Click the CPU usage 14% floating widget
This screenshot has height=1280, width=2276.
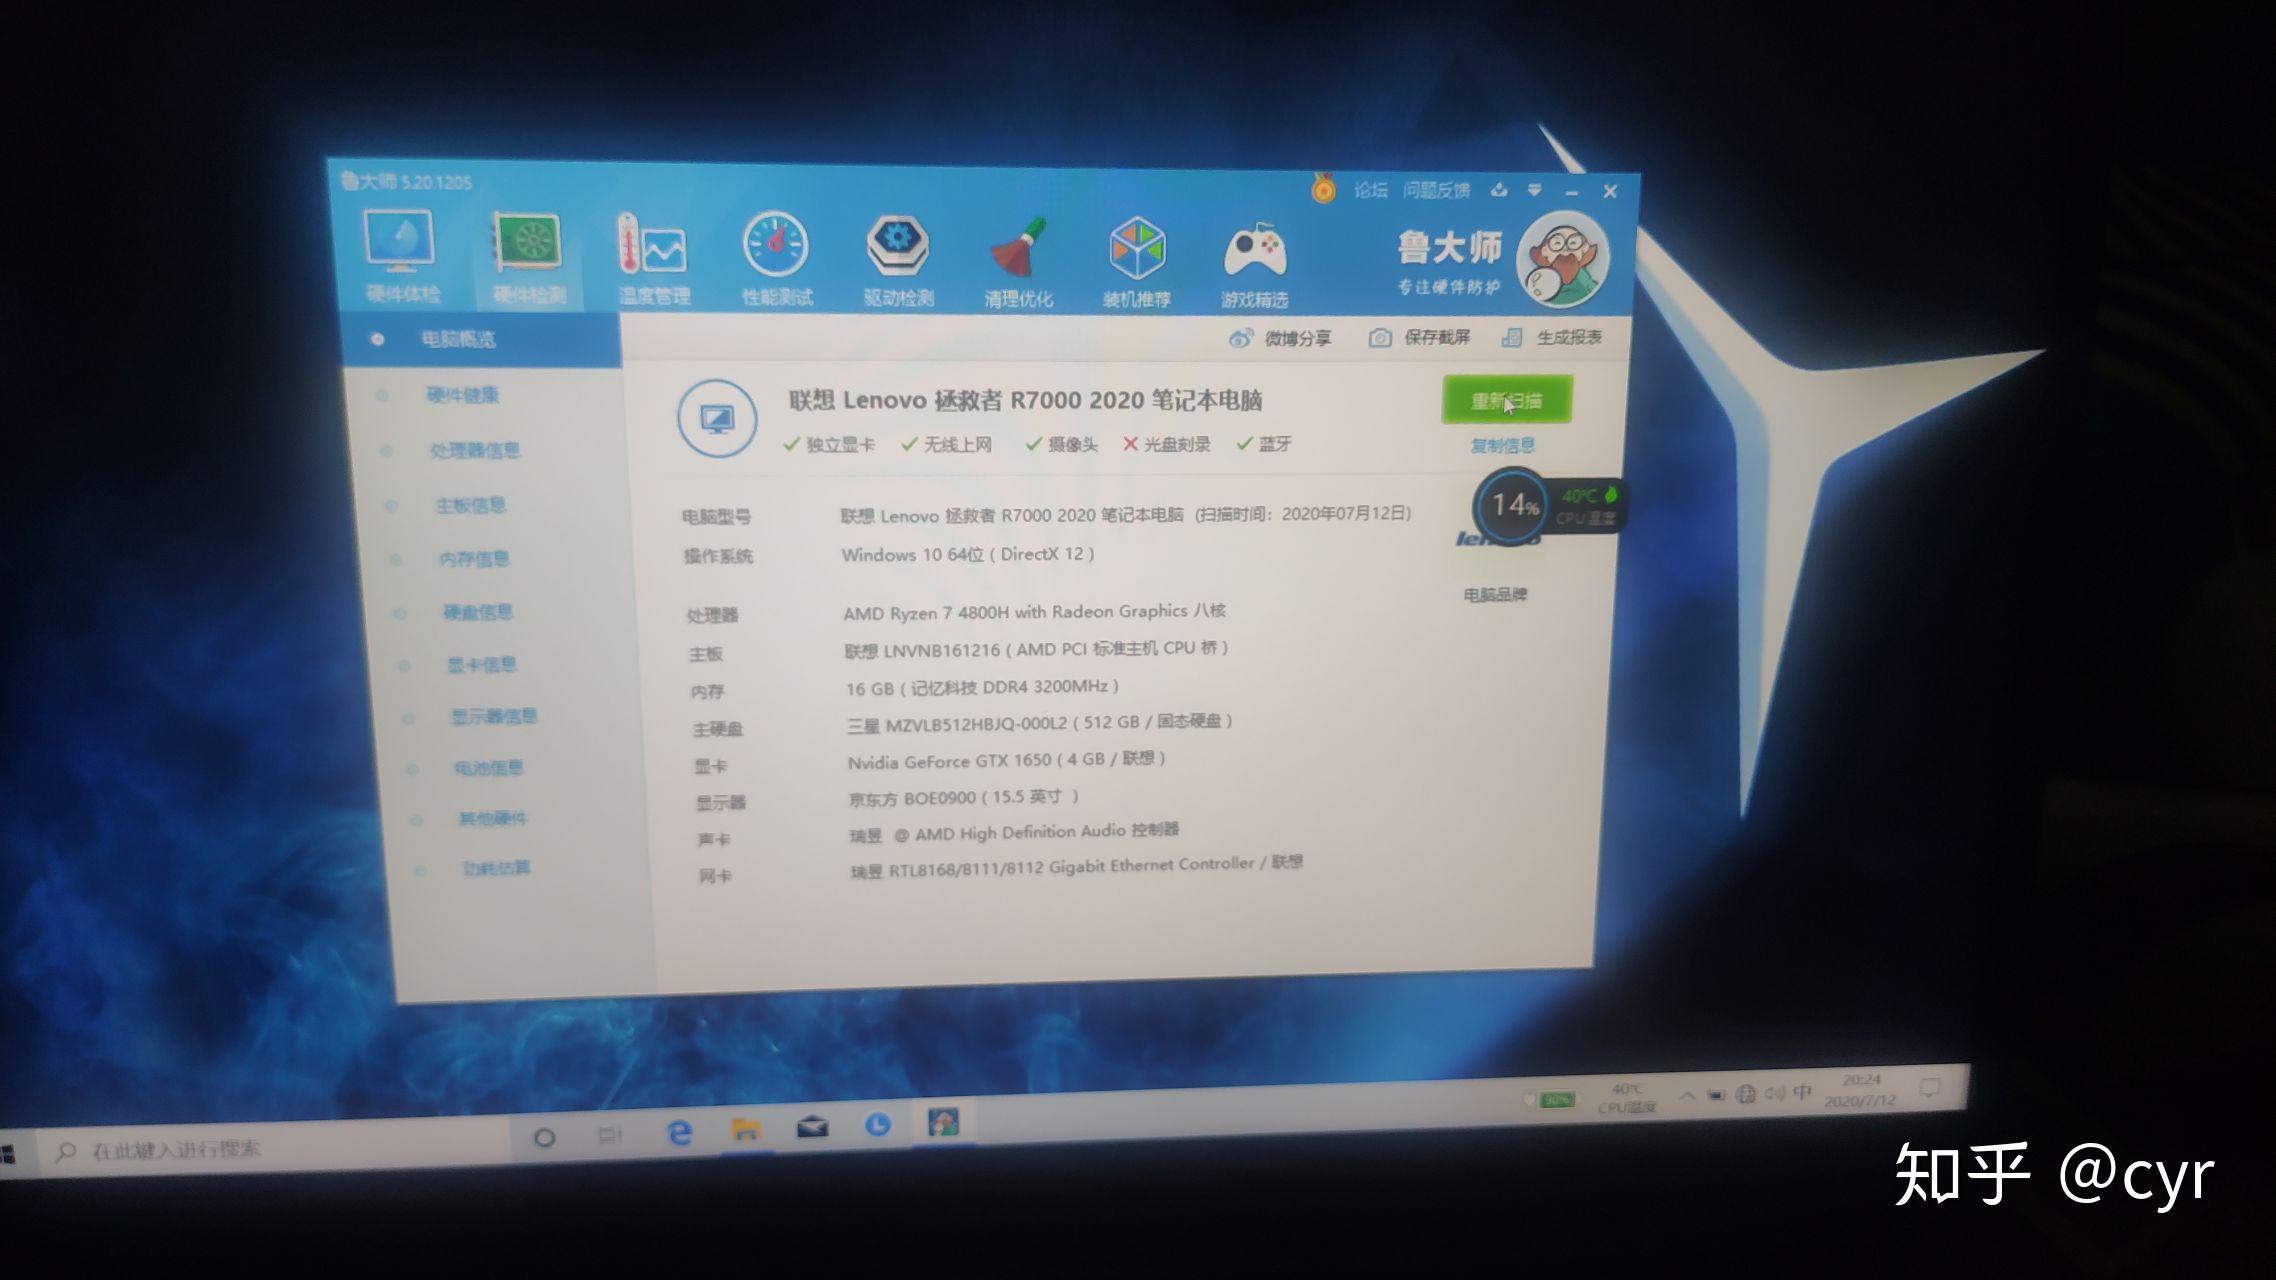tap(1514, 505)
